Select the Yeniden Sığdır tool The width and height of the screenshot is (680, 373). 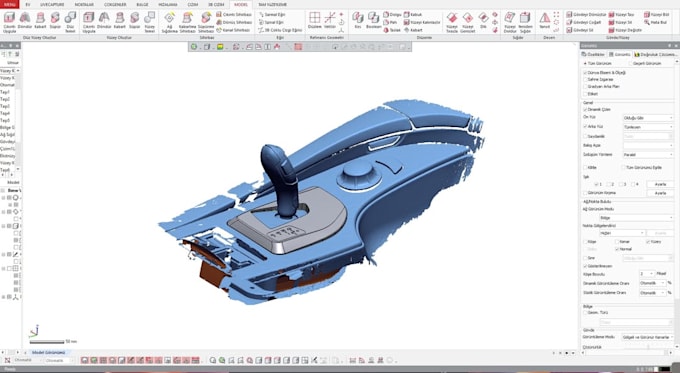point(525,22)
